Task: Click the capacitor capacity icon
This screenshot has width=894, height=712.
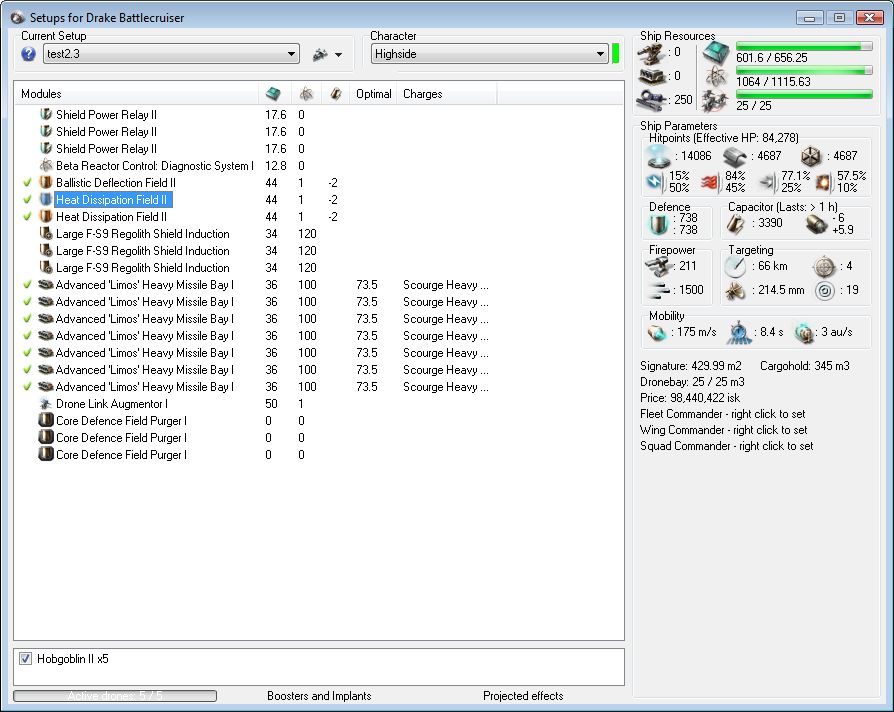Action: pos(736,223)
